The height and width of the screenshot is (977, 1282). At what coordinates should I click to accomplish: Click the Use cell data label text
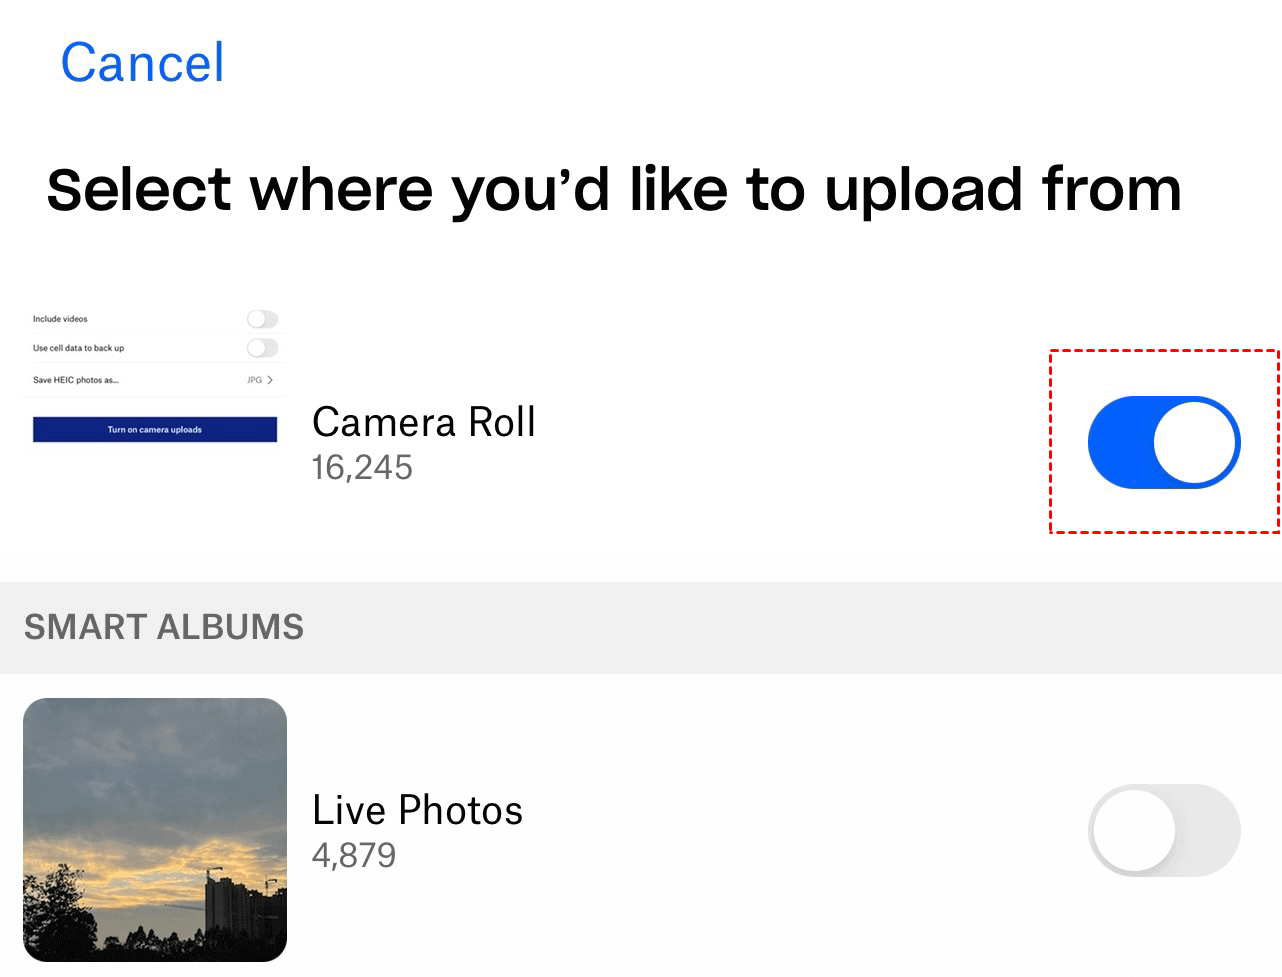click(x=78, y=348)
